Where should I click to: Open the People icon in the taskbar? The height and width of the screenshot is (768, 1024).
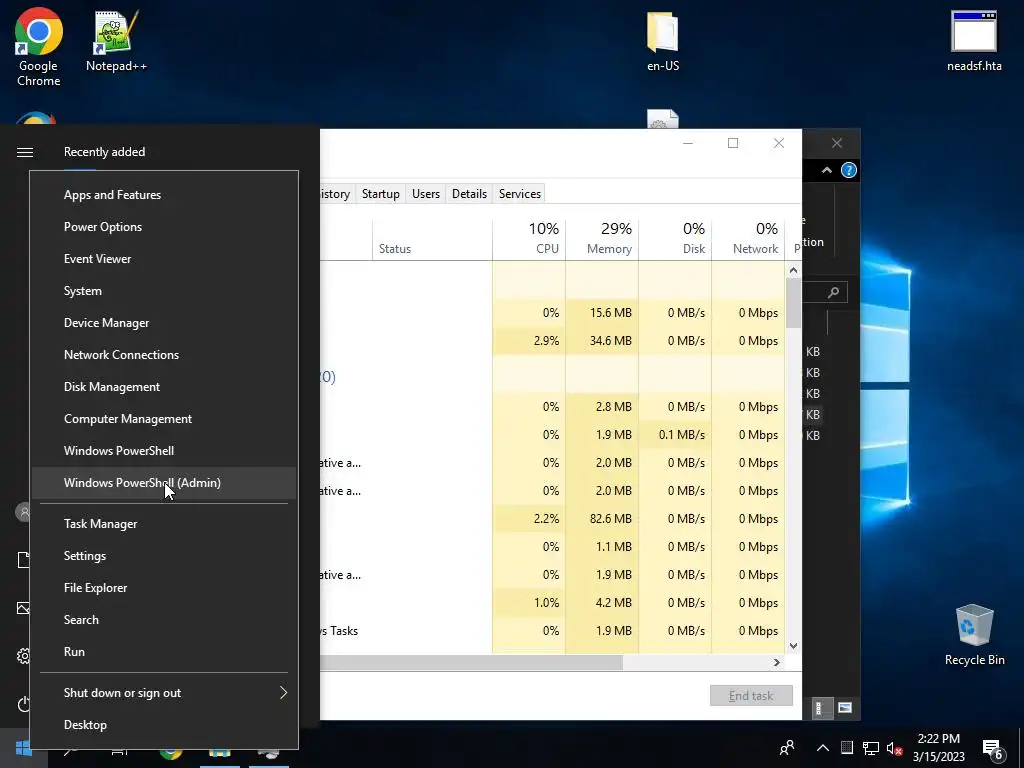point(787,748)
